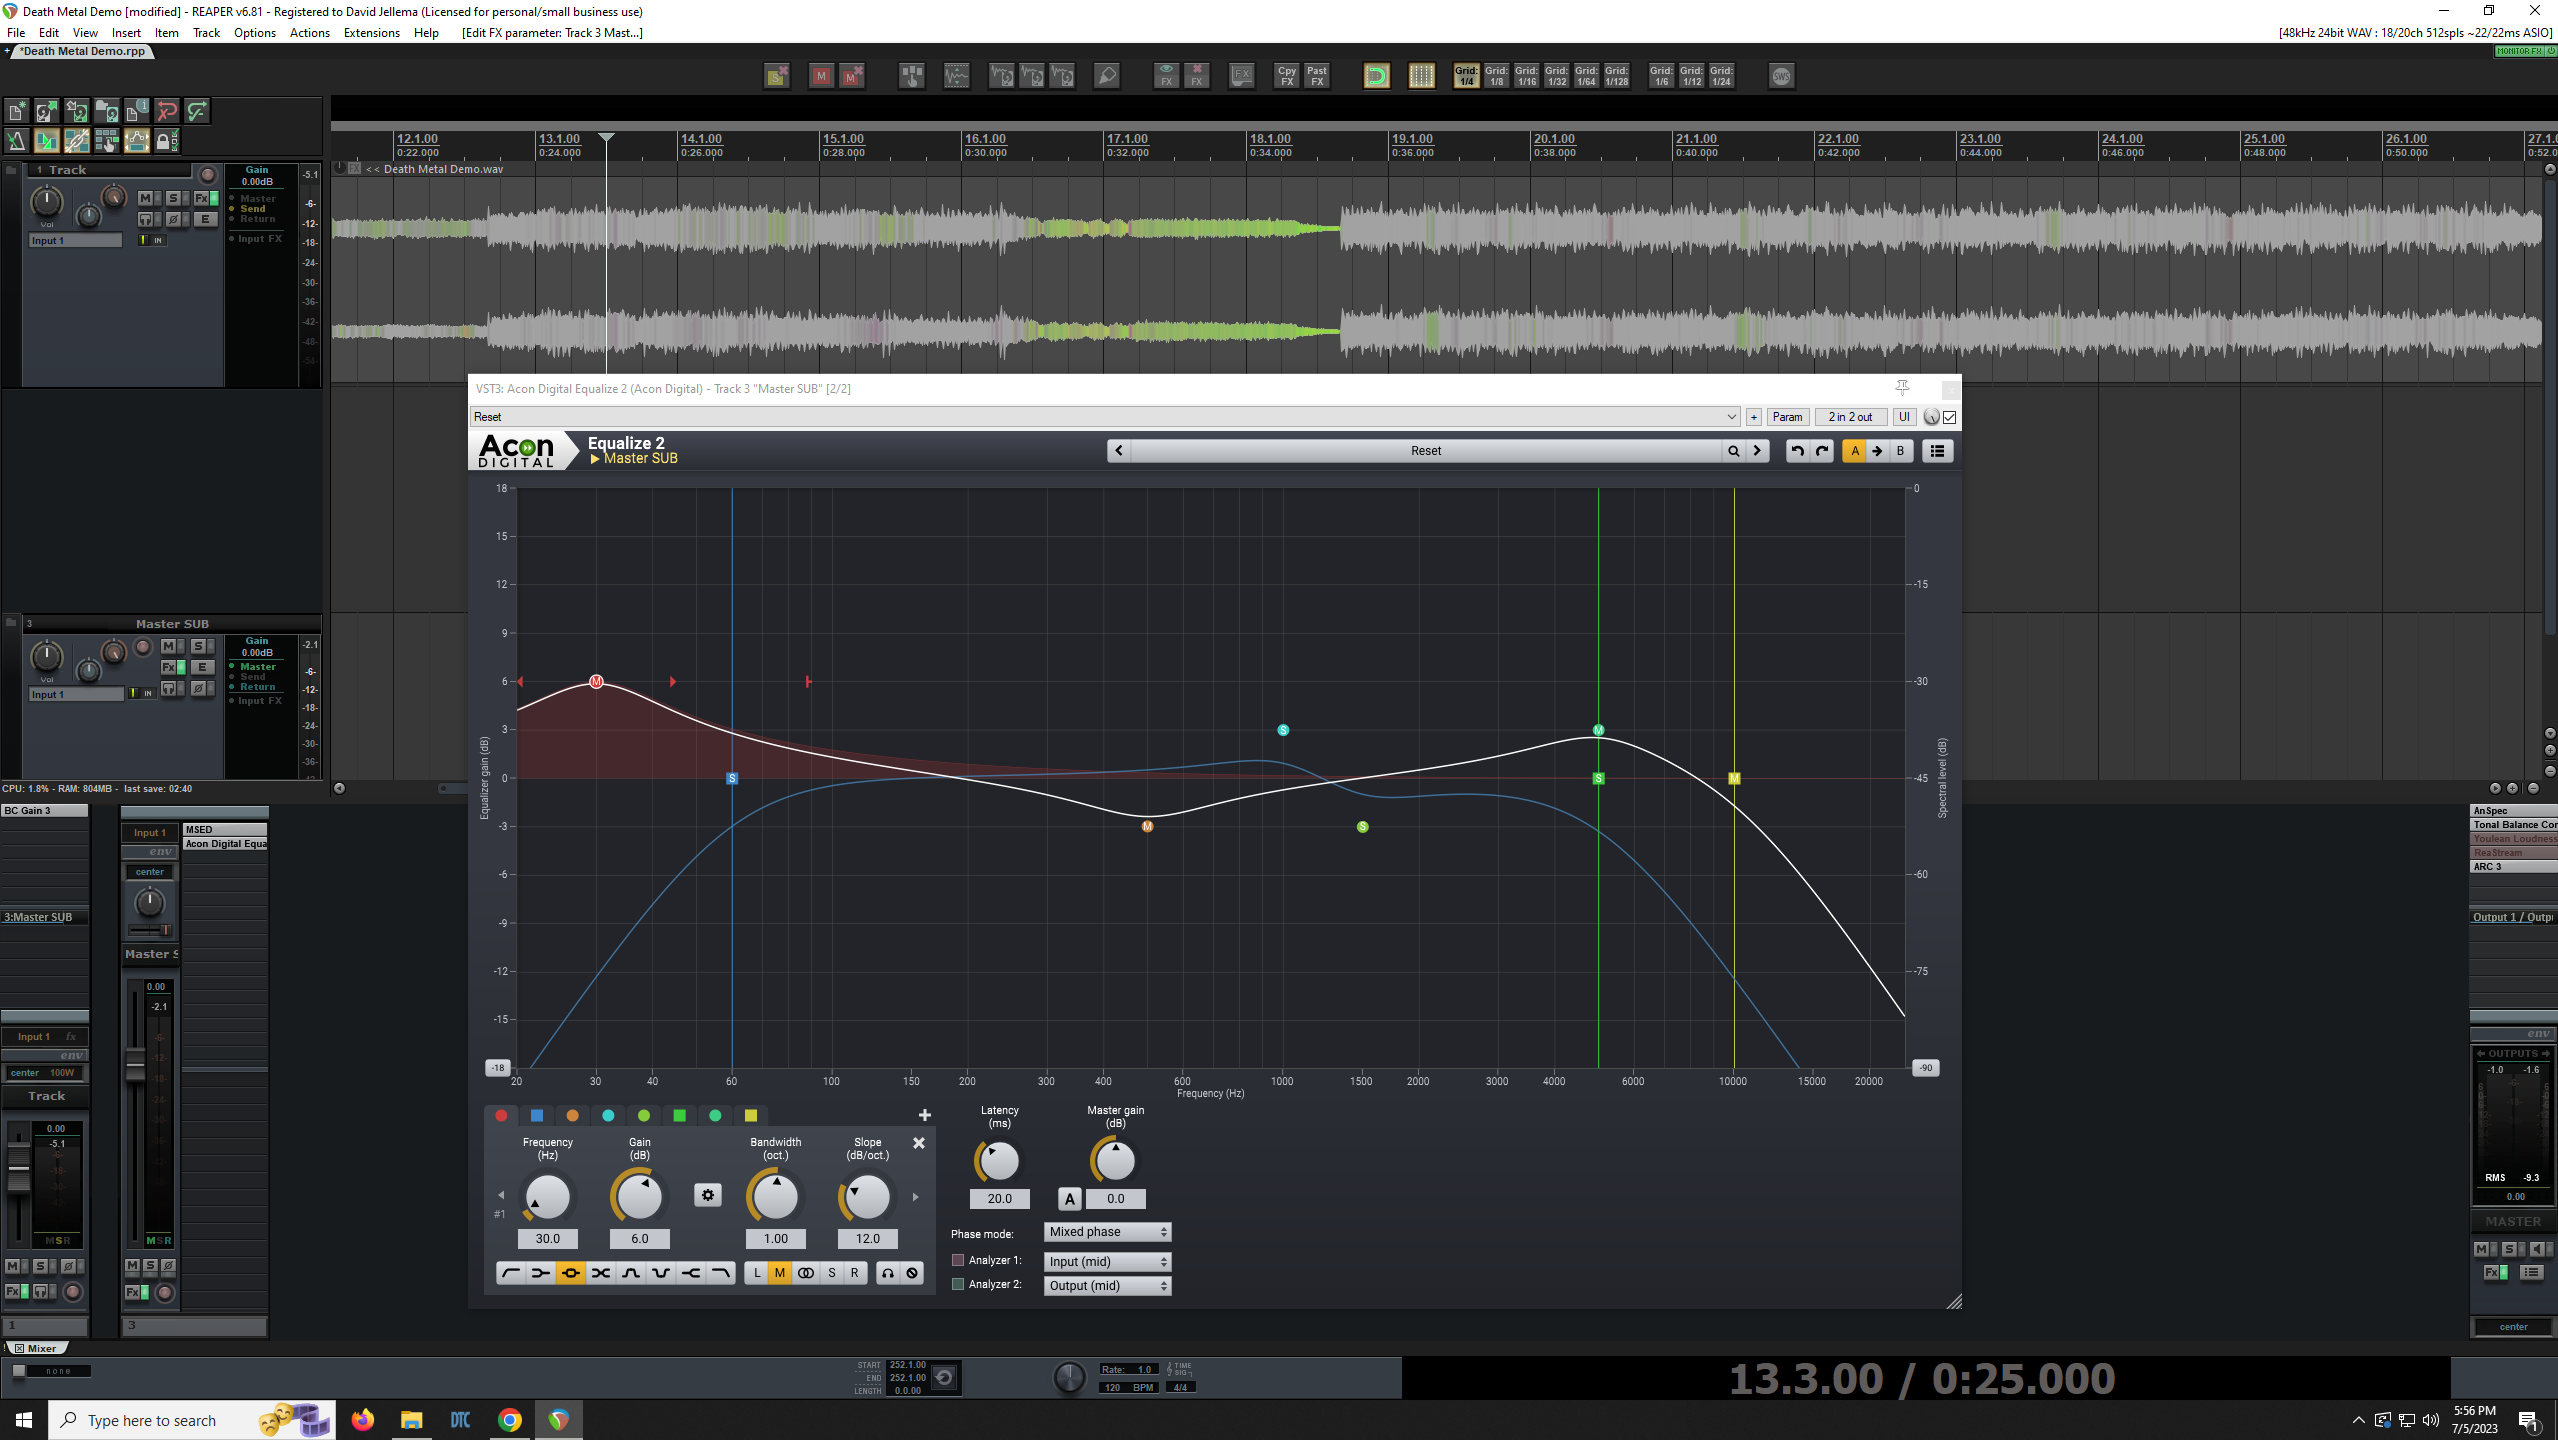Open the Track menu

pyautogui.click(x=206, y=33)
